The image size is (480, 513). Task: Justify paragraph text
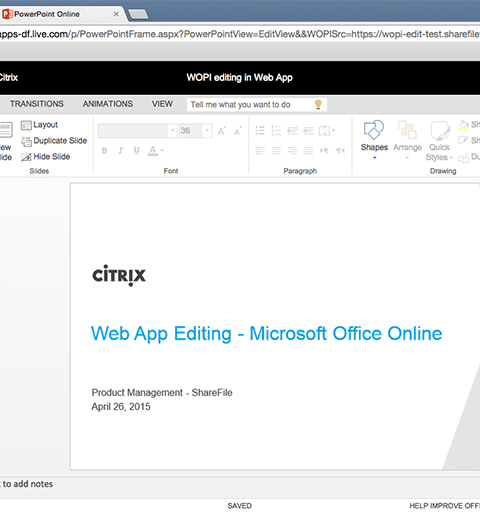pyautogui.click(x=308, y=151)
